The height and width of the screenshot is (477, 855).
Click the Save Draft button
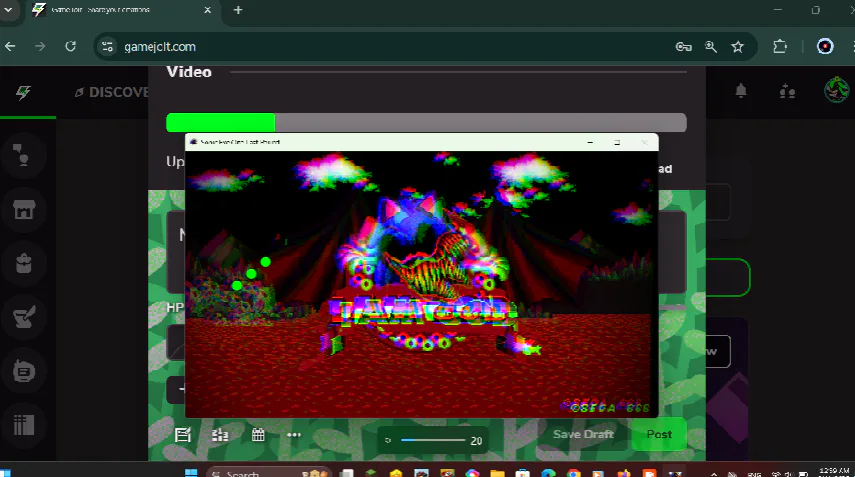[583, 434]
